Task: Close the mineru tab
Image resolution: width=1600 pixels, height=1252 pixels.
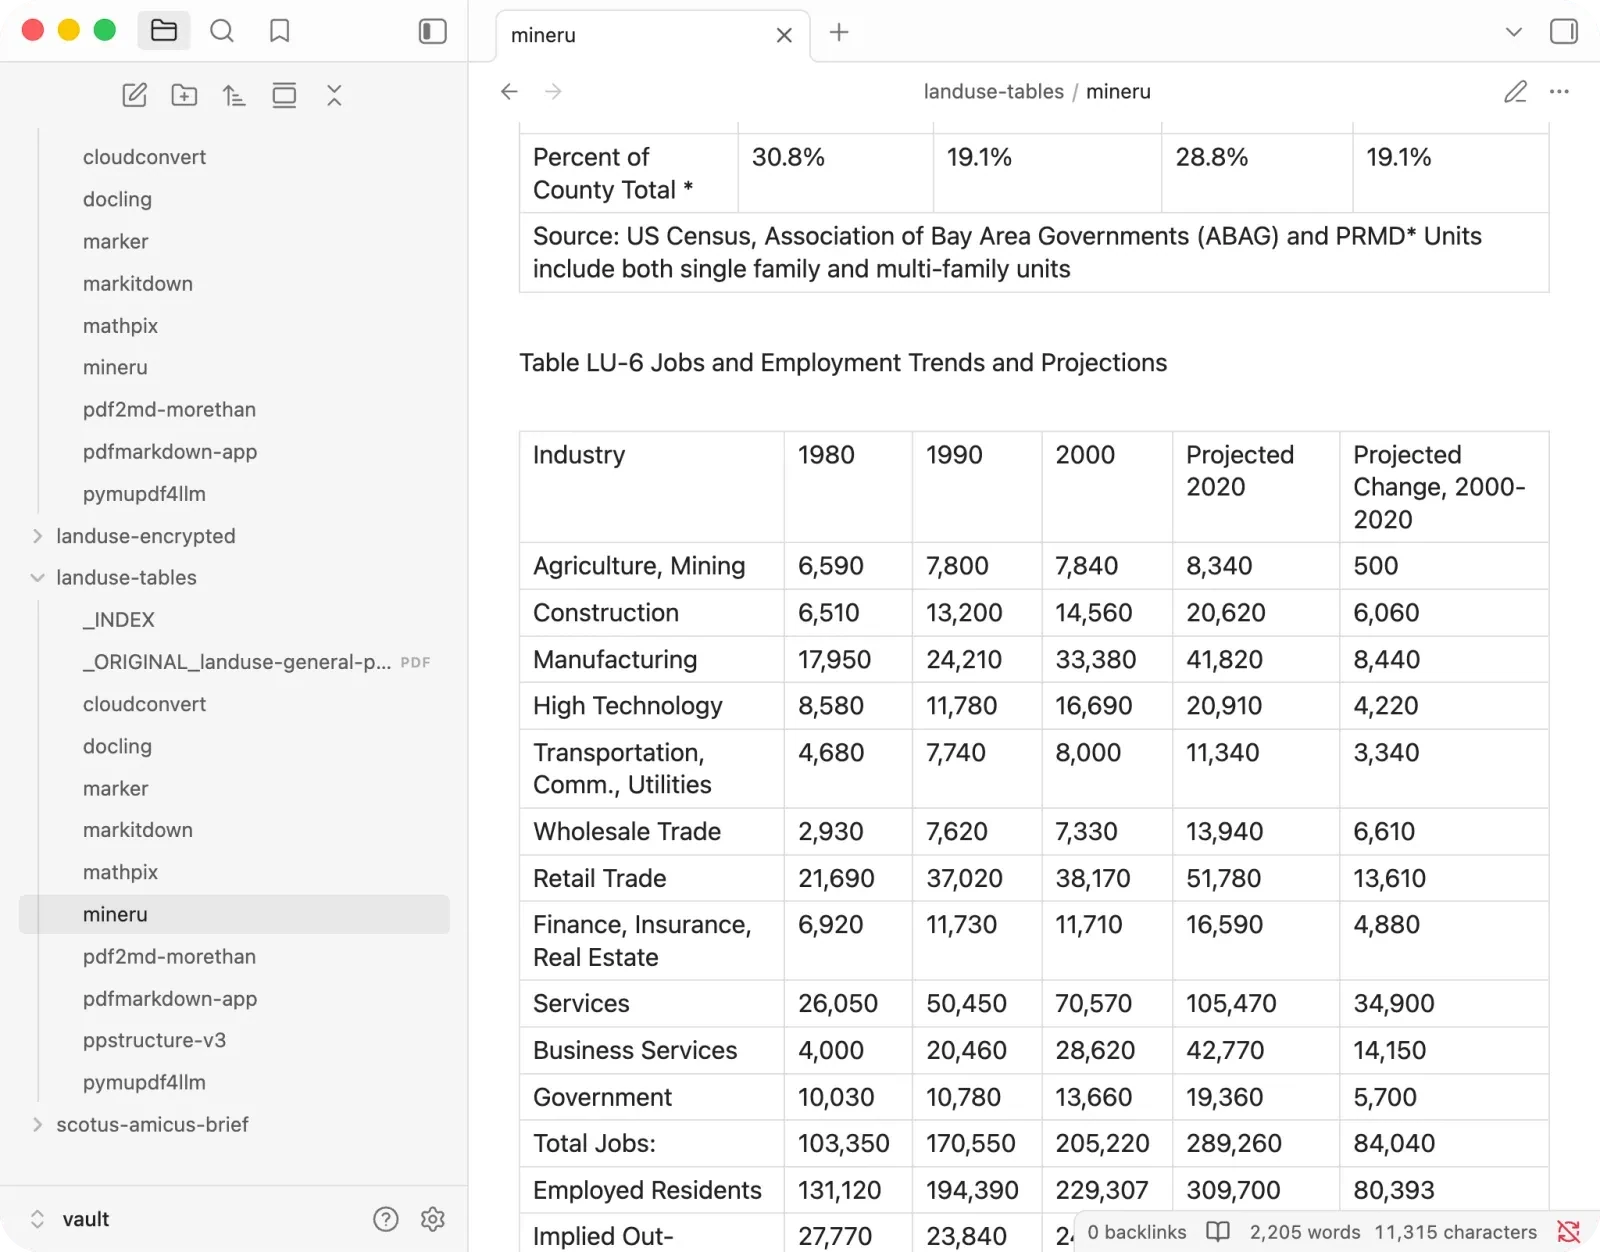Action: tap(784, 35)
